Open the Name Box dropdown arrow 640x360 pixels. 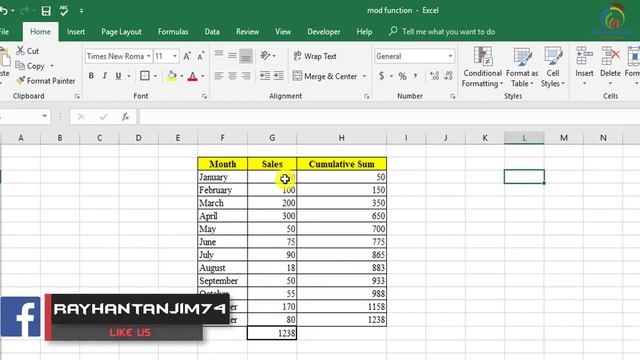coord(44,117)
